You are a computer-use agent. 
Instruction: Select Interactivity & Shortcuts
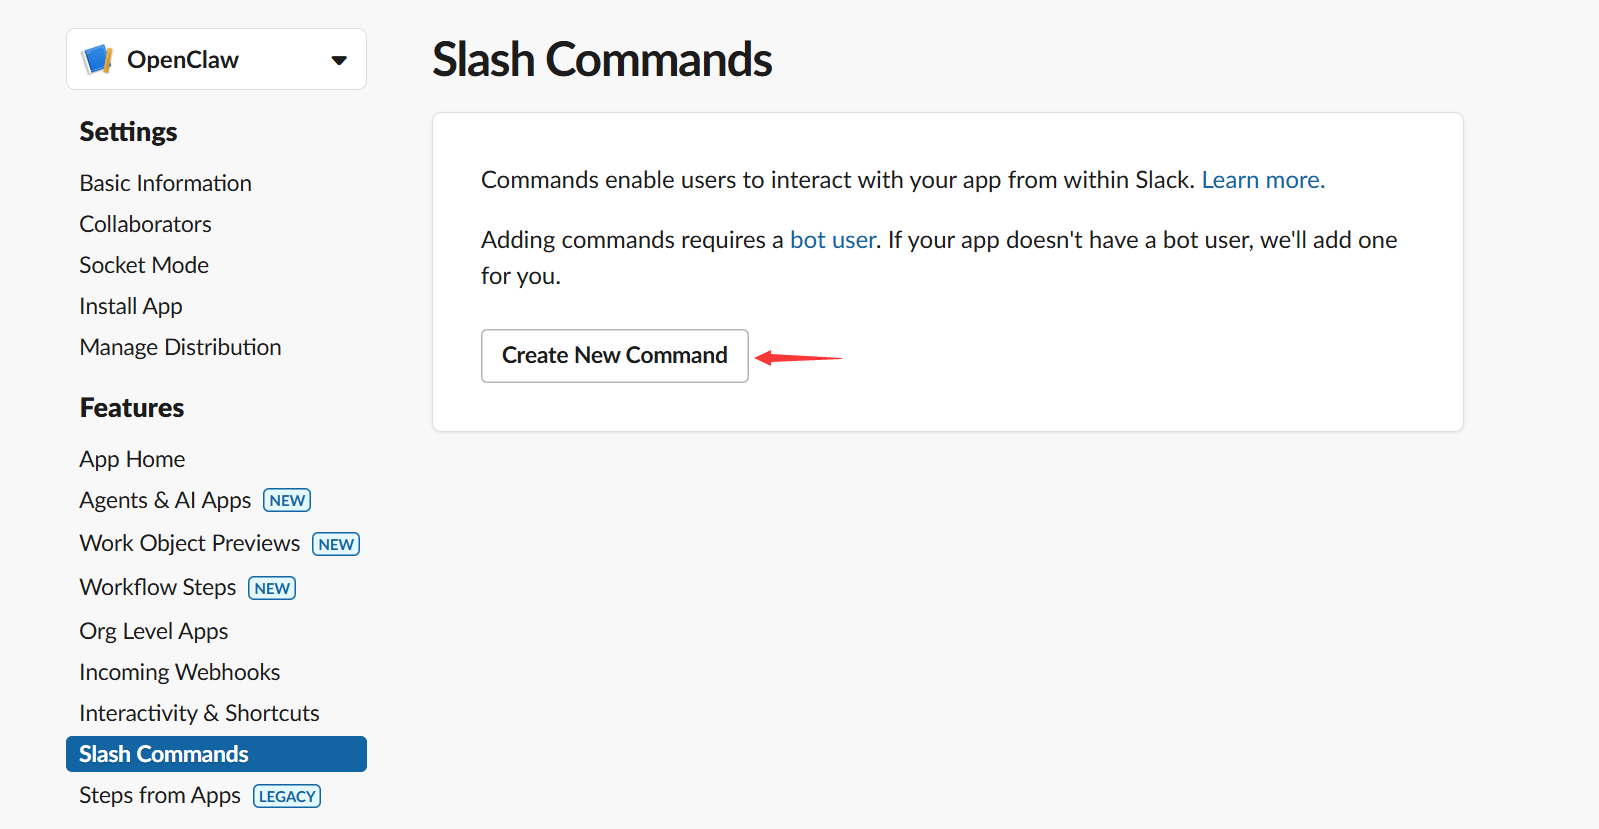pos(199,713)
